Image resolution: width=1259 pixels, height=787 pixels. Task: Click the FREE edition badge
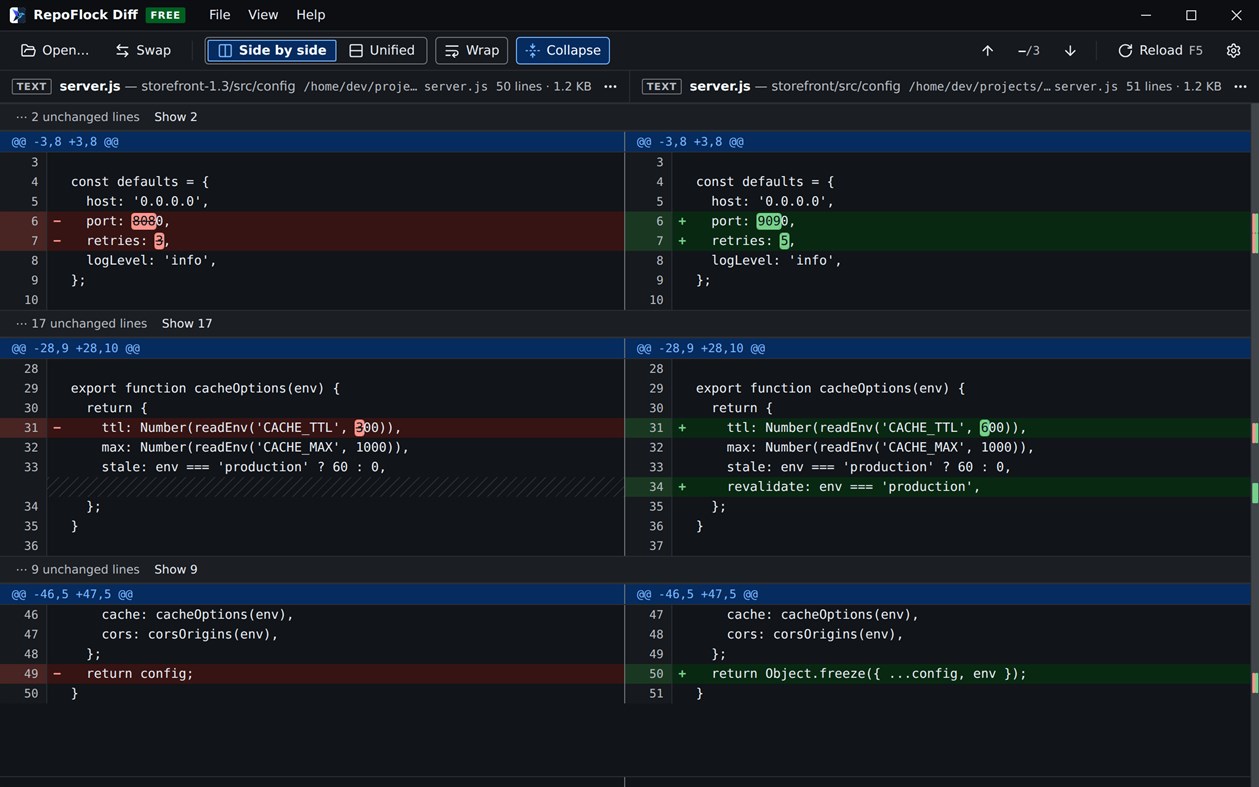pyautogui.click(x=165, y=15)
